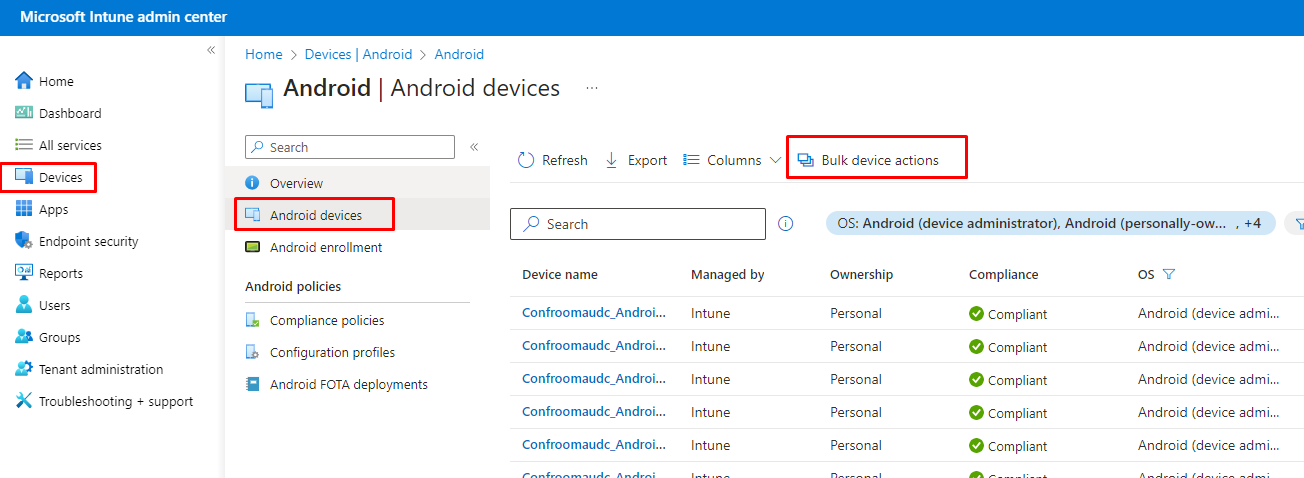Image resolution: width=1304 pixels, height=478 pixels.
Task: Click Bulk device actions
Action: [x=868, y=160]
